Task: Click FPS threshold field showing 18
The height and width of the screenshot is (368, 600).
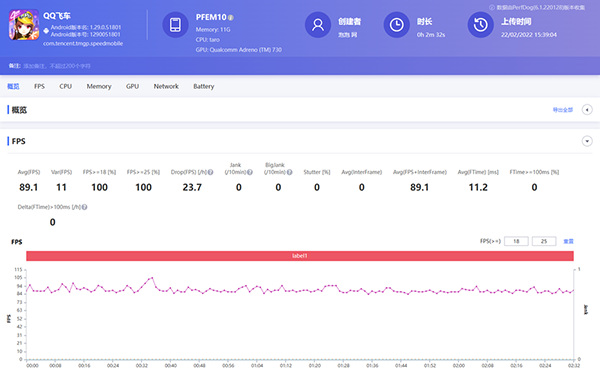Action: 516,241
